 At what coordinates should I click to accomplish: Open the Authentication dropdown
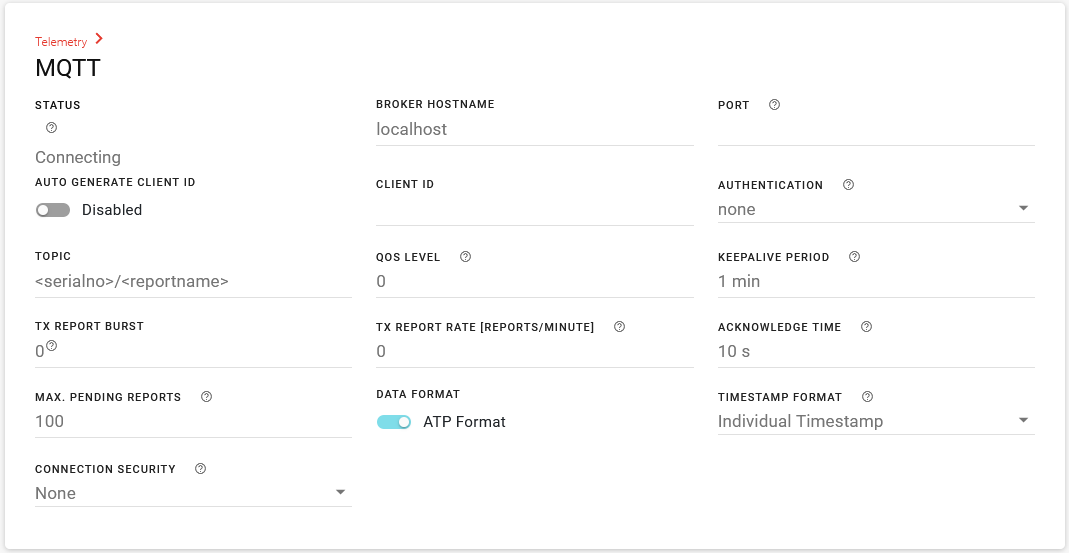pyautogui.click(x=875, y=209)
